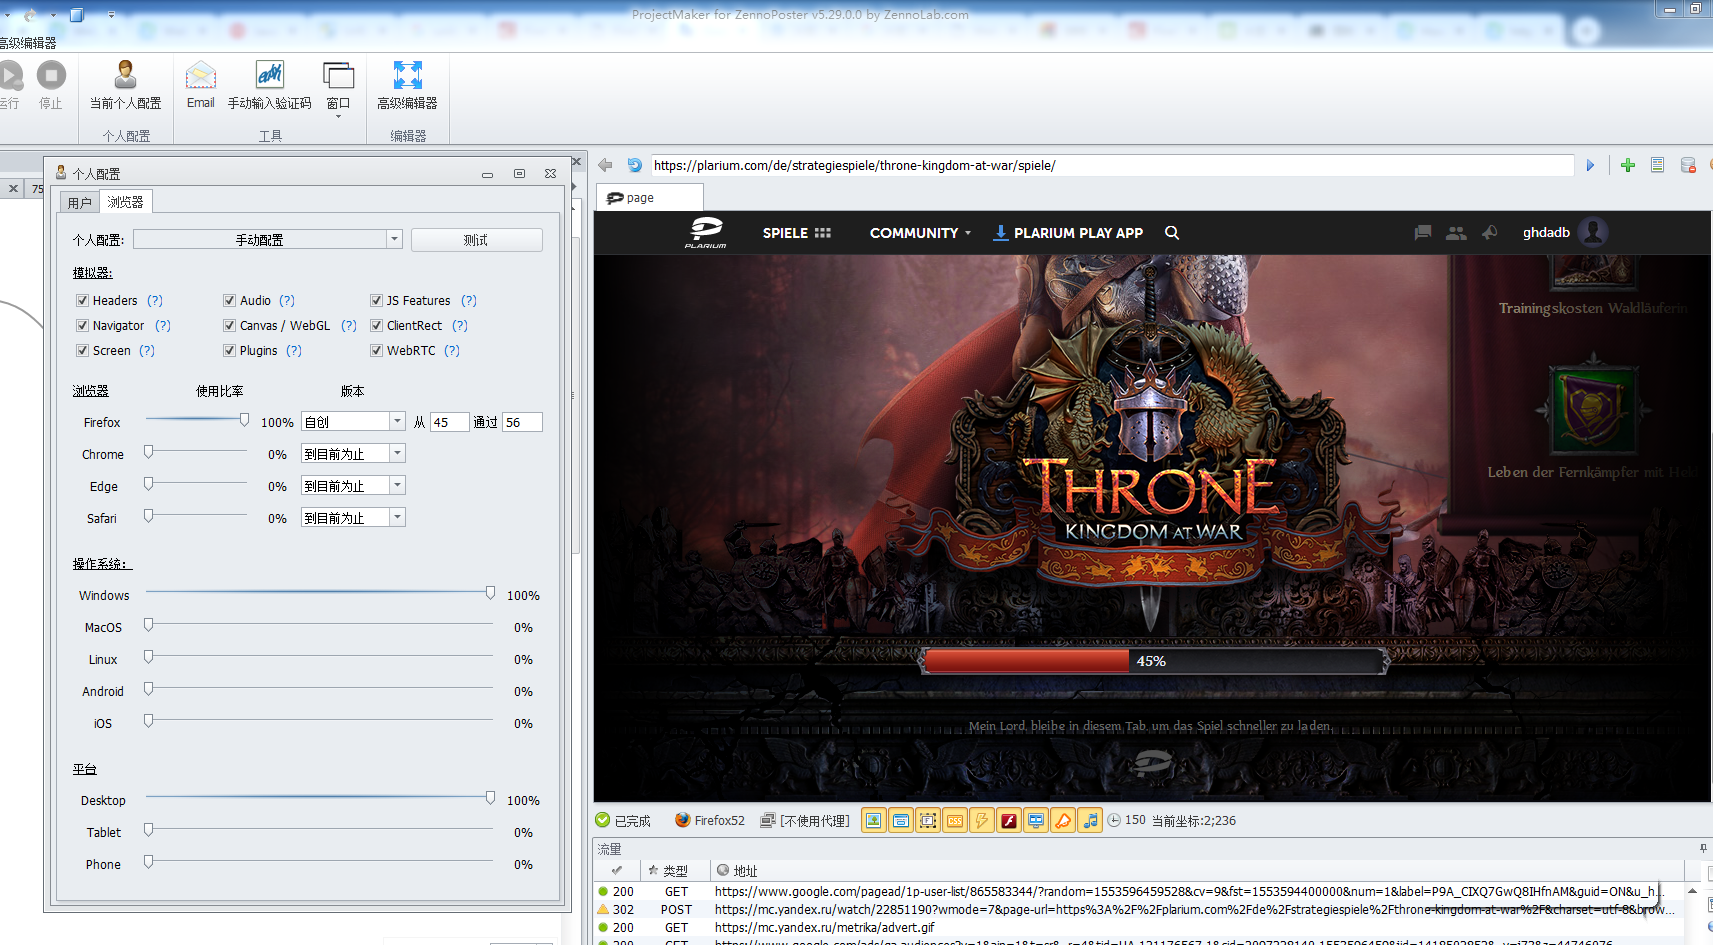Screen dimensions: 1713x945
Task: Navigate with the blue go arrow
Action: click(1590, 165)
